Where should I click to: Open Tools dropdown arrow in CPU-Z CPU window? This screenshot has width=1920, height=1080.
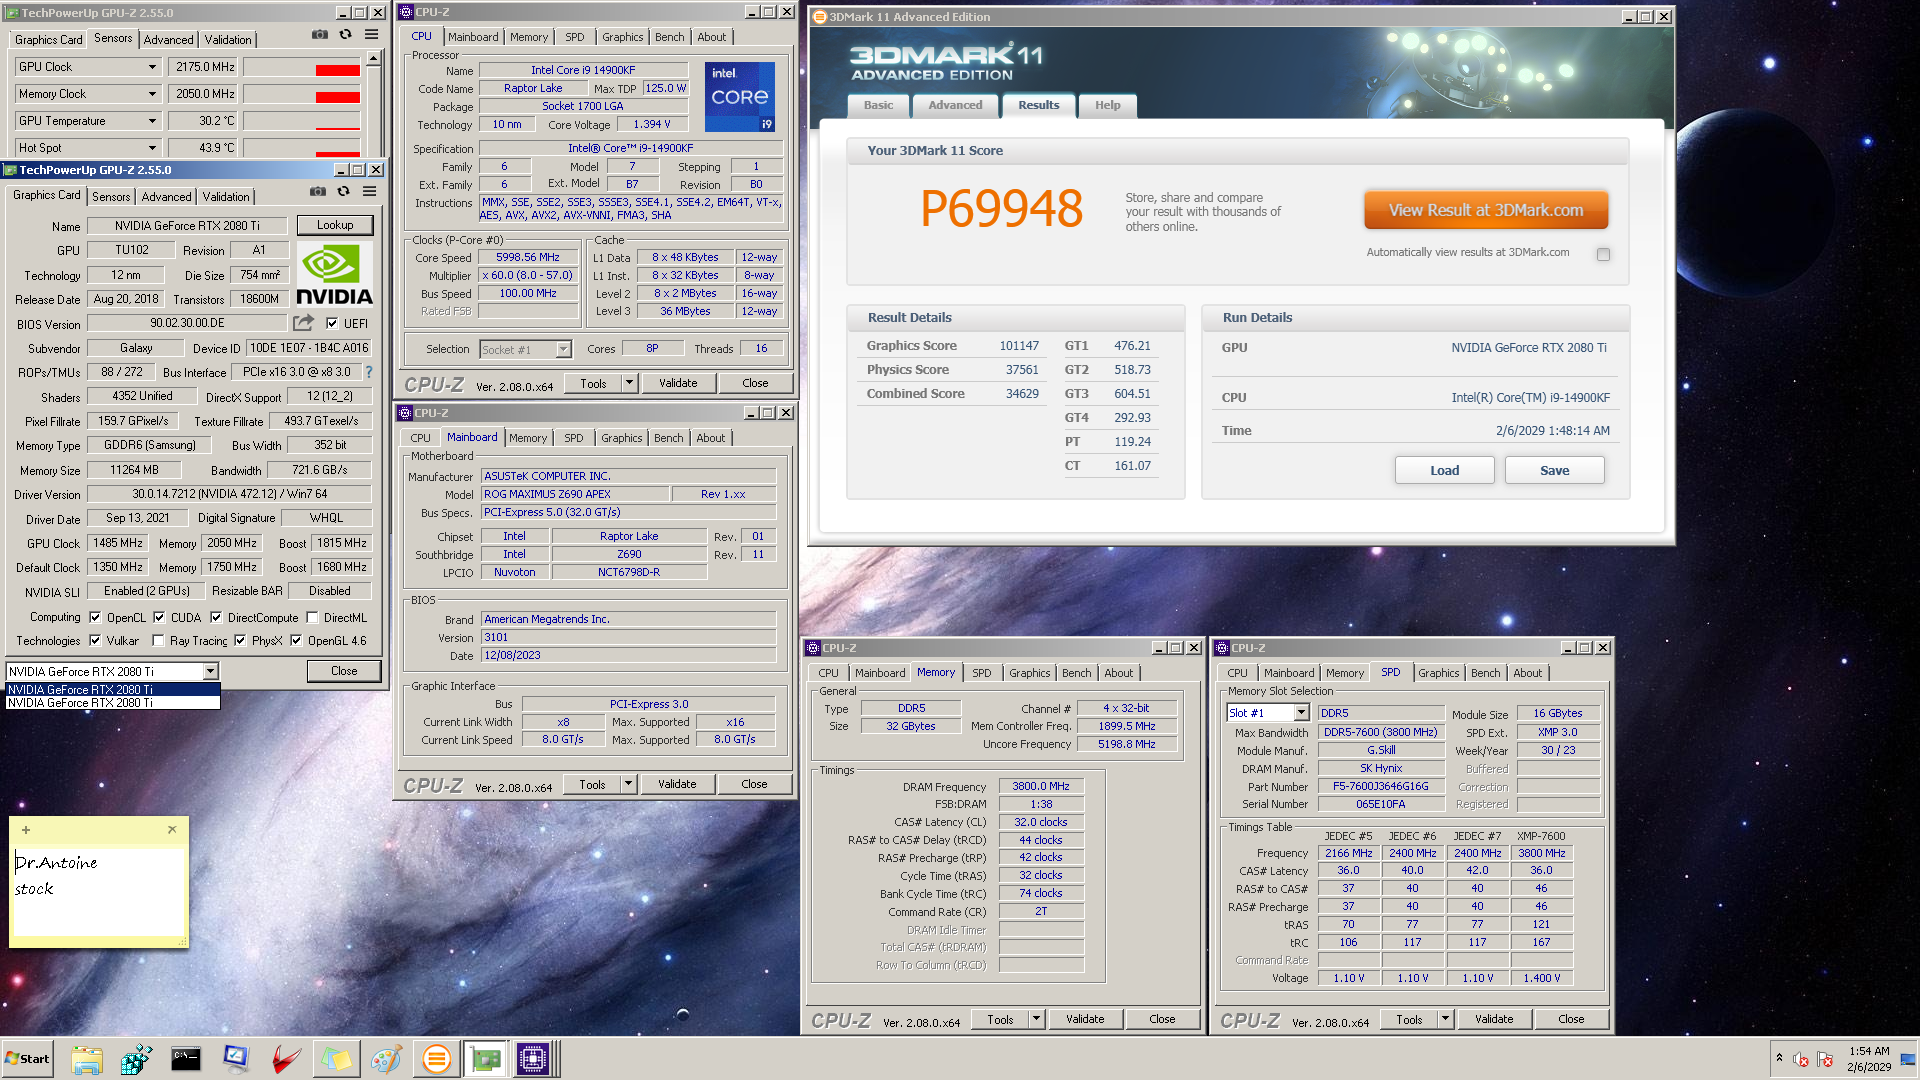629,383
